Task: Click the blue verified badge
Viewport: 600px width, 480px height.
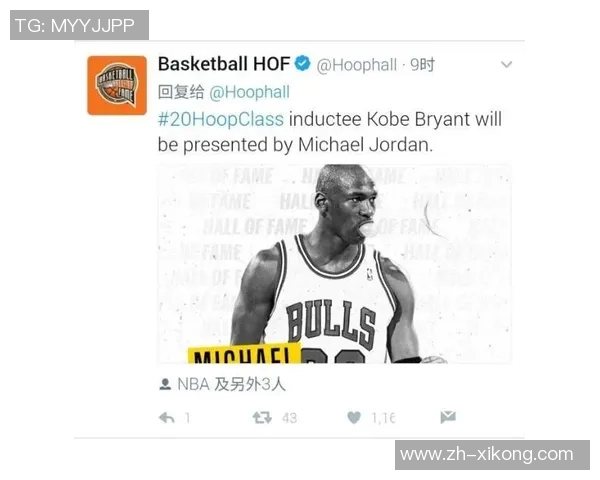Action: pos(303,64)
